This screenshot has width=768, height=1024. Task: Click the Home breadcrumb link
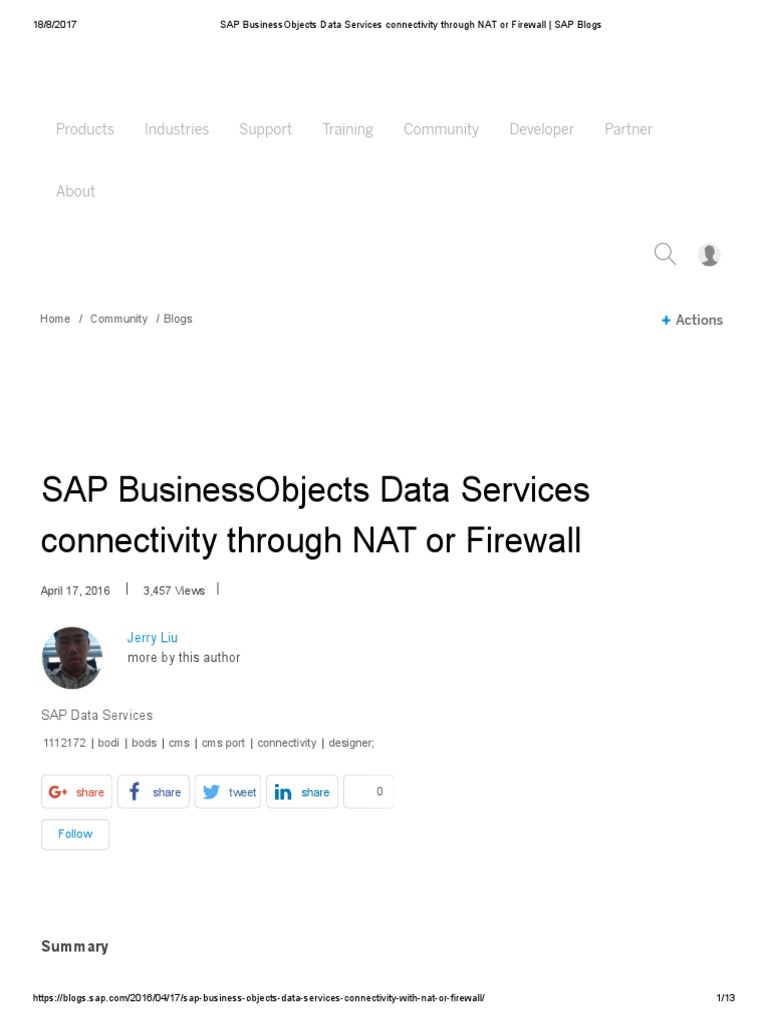[55, 319]
